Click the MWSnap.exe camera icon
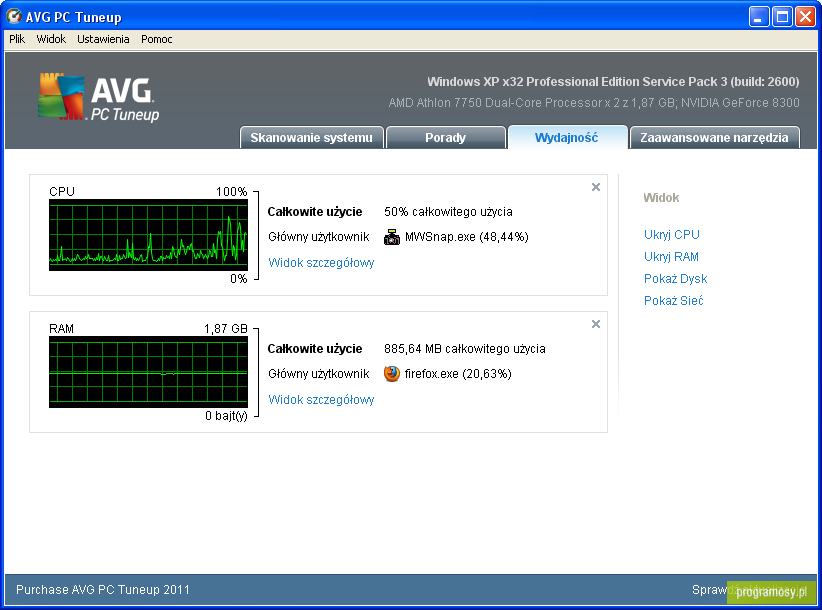Viewport: 822px width, 610px height. (392, 237)
